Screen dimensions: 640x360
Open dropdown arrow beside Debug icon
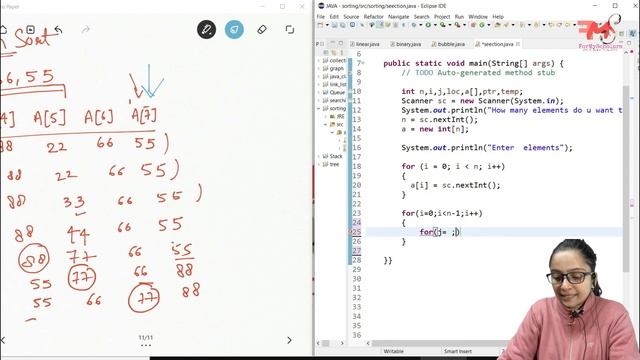pyautogui.click(x=420, y=25)
